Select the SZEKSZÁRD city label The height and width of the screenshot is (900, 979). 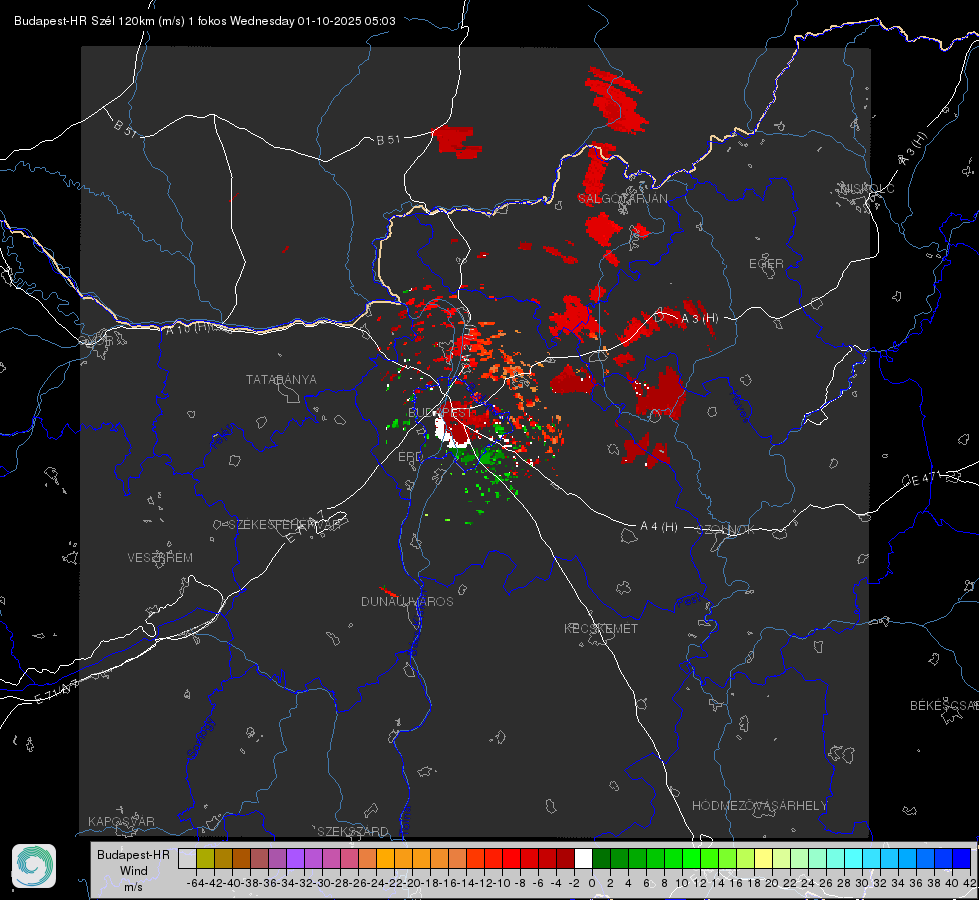coord(353,831)
